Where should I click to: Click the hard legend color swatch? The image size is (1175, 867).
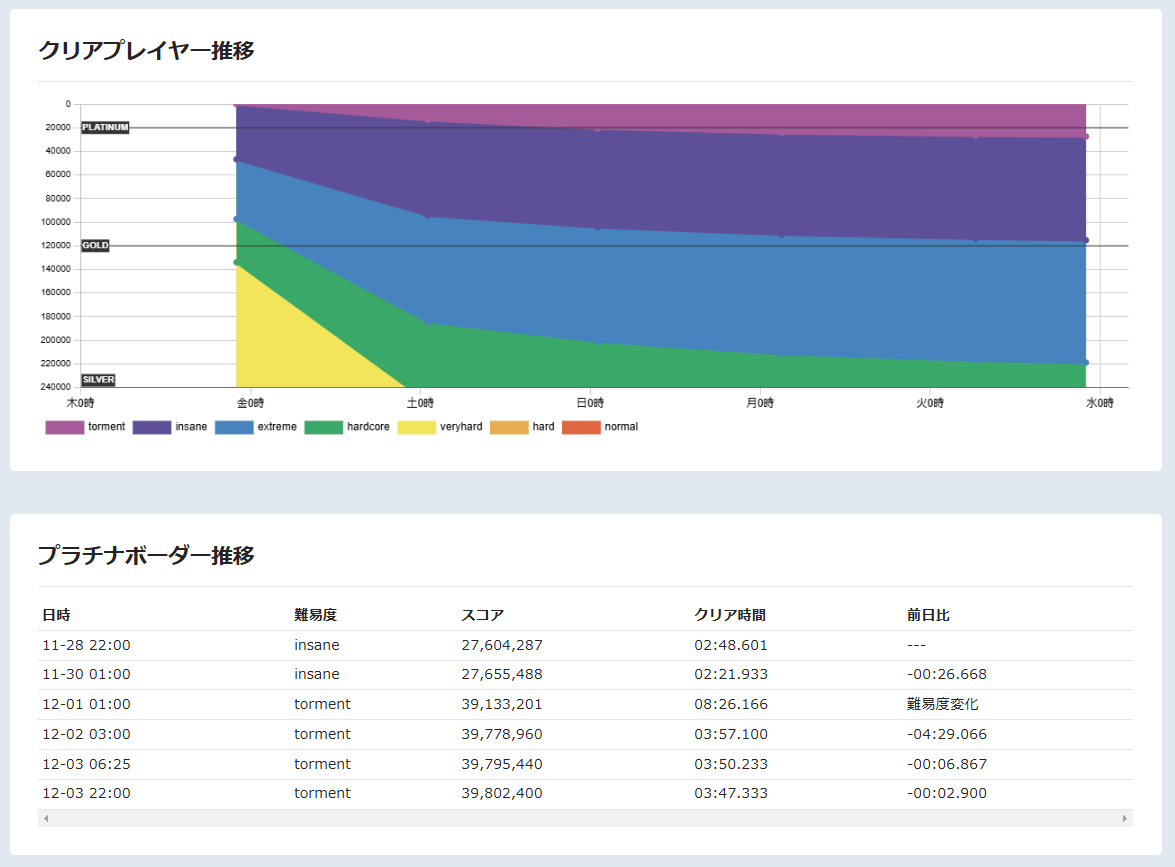coord(509,427)
